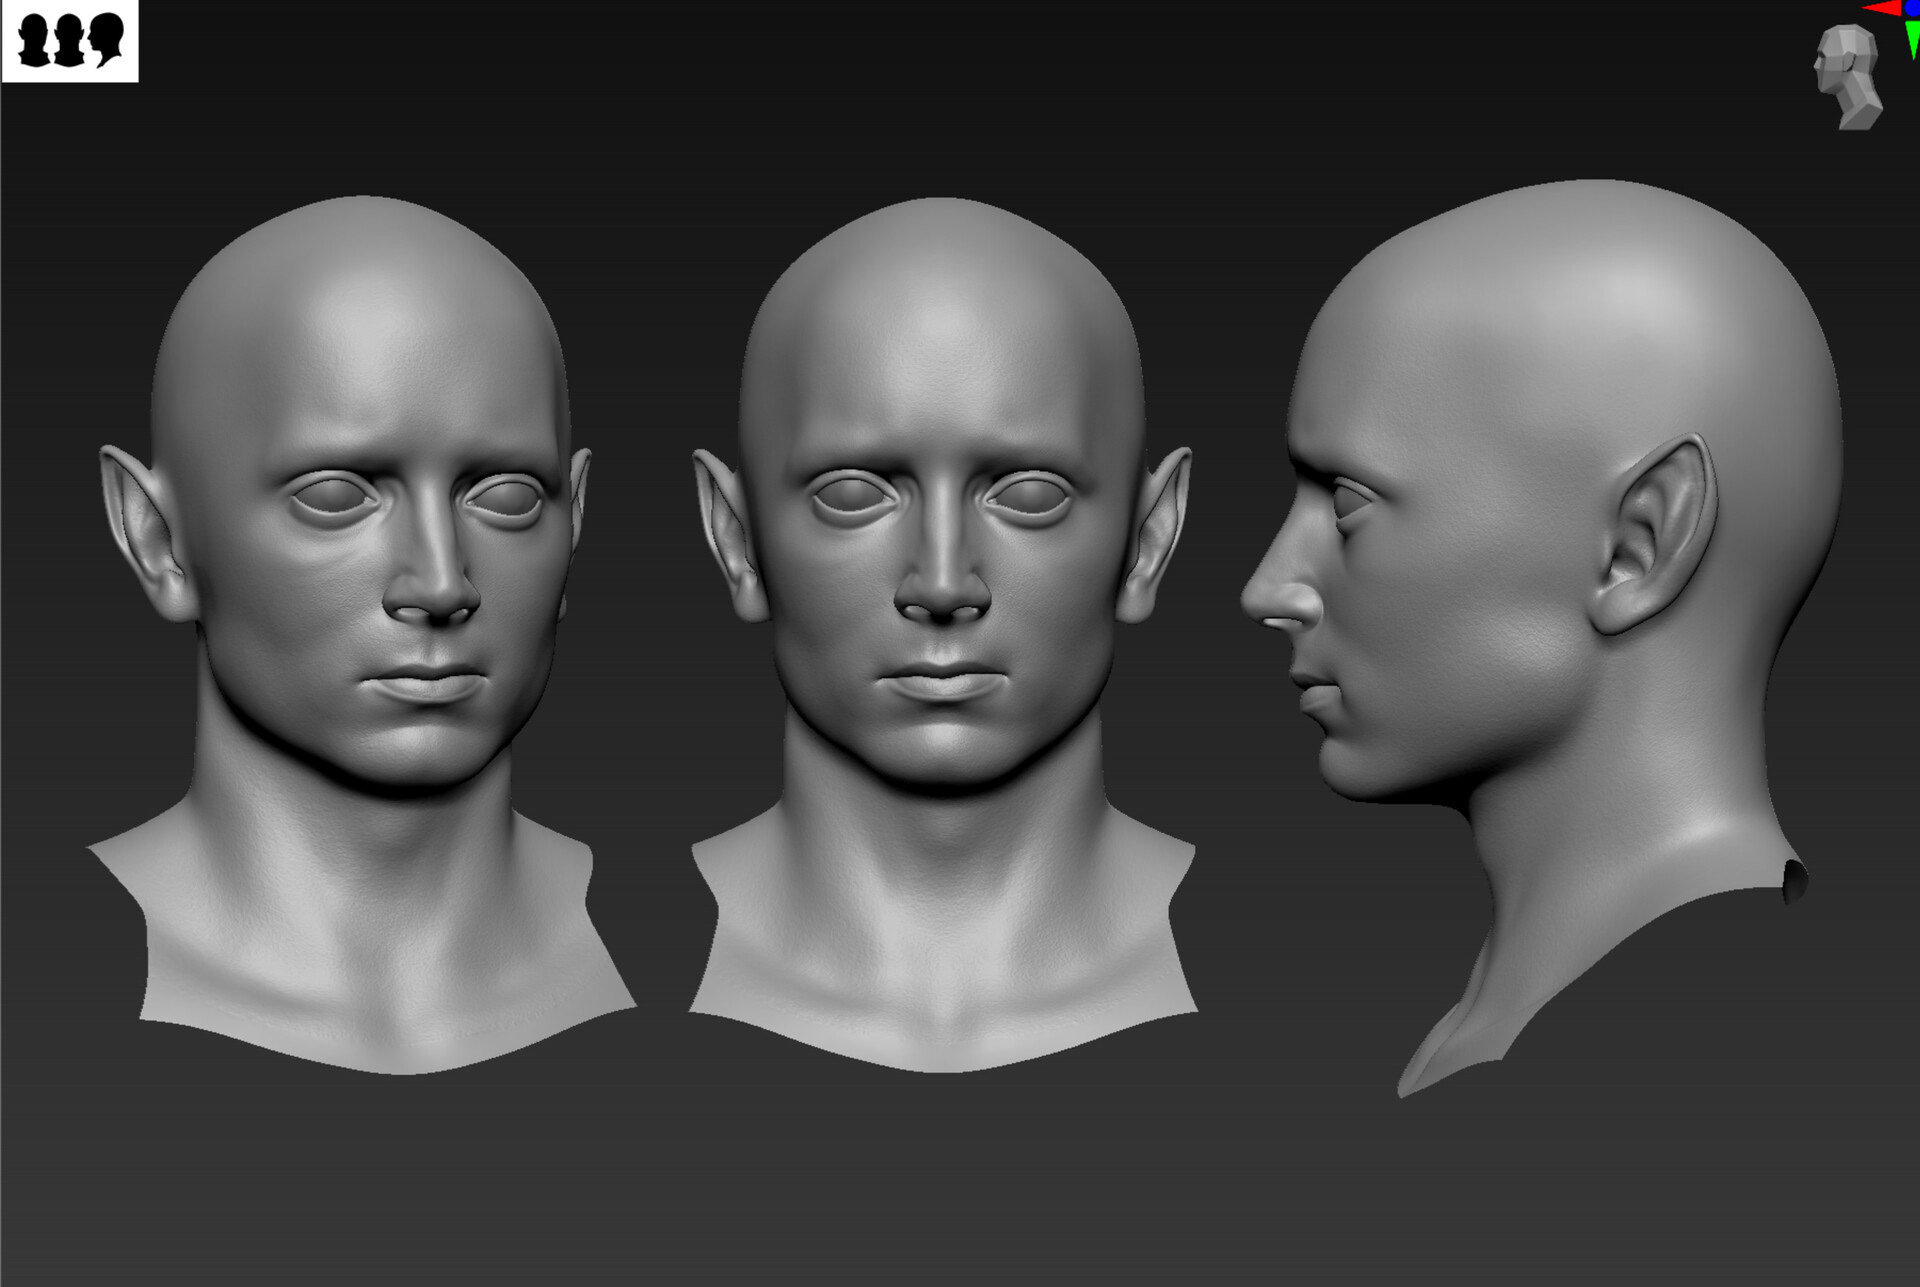
Task: Click the blue Z-axis dot on the gizmo
Action: tap(1913, 7)
